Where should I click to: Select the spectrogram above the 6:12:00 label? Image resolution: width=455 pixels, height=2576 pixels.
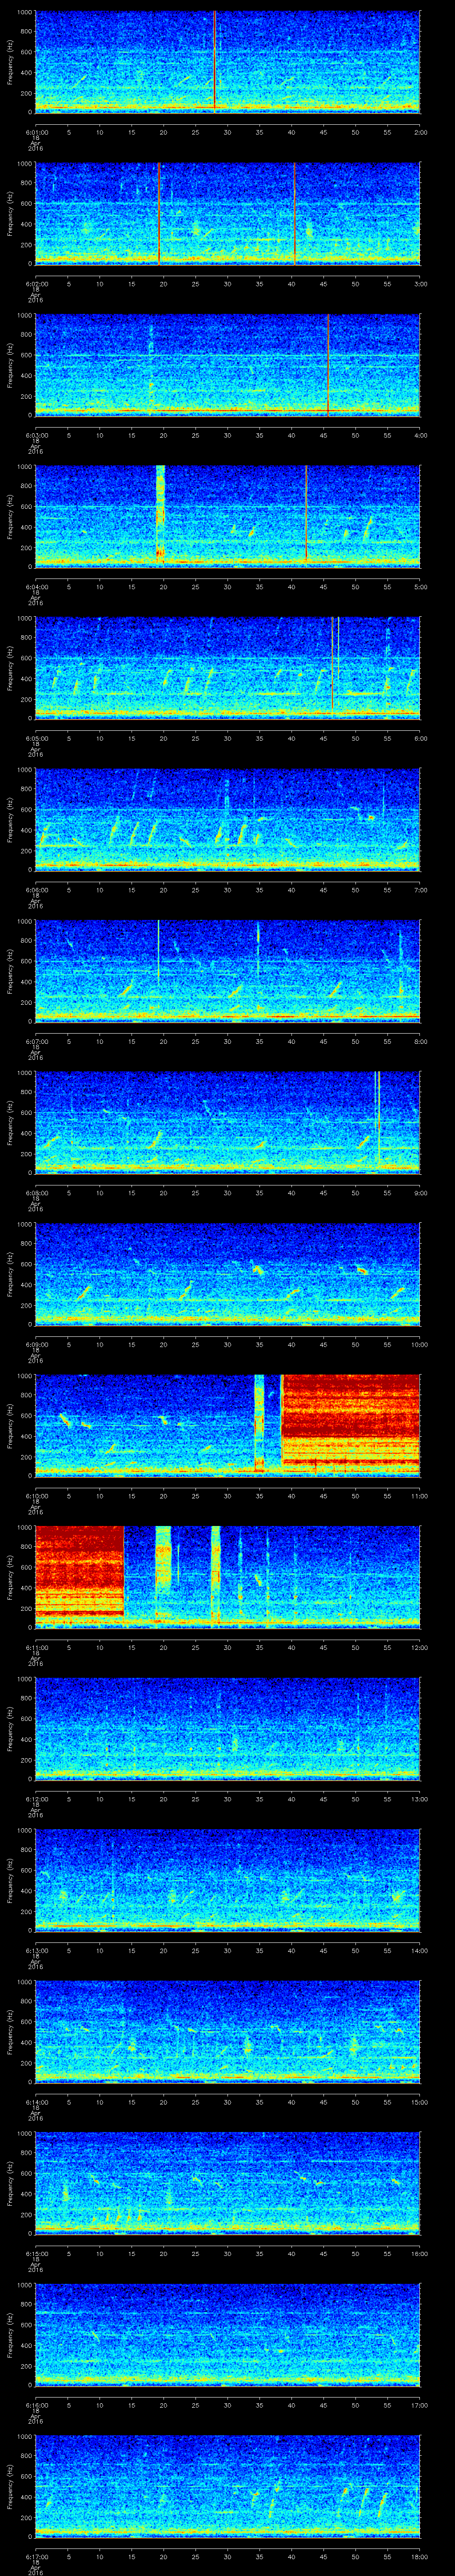227,1728
